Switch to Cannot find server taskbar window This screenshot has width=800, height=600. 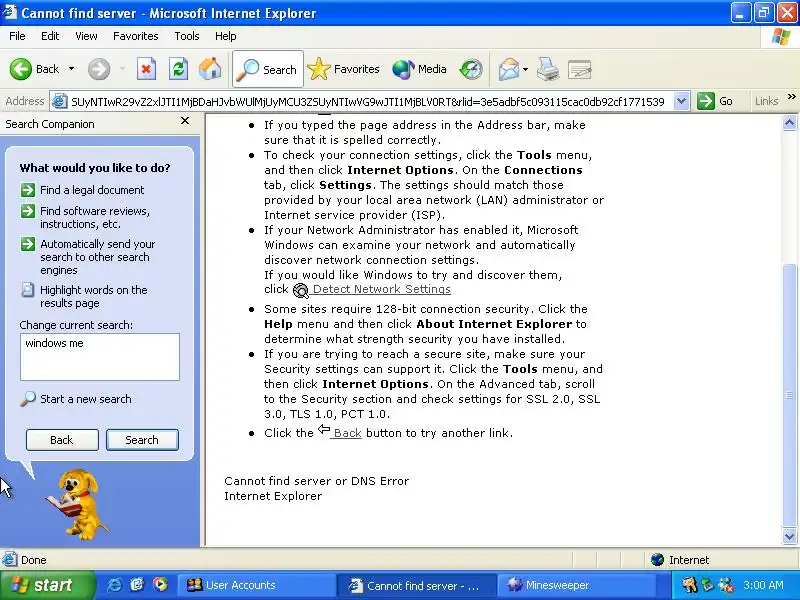pos(416,586)
